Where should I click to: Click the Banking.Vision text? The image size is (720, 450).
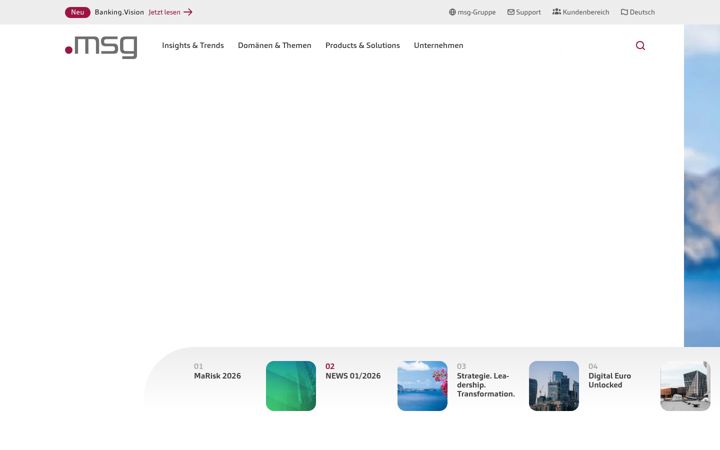119,12
